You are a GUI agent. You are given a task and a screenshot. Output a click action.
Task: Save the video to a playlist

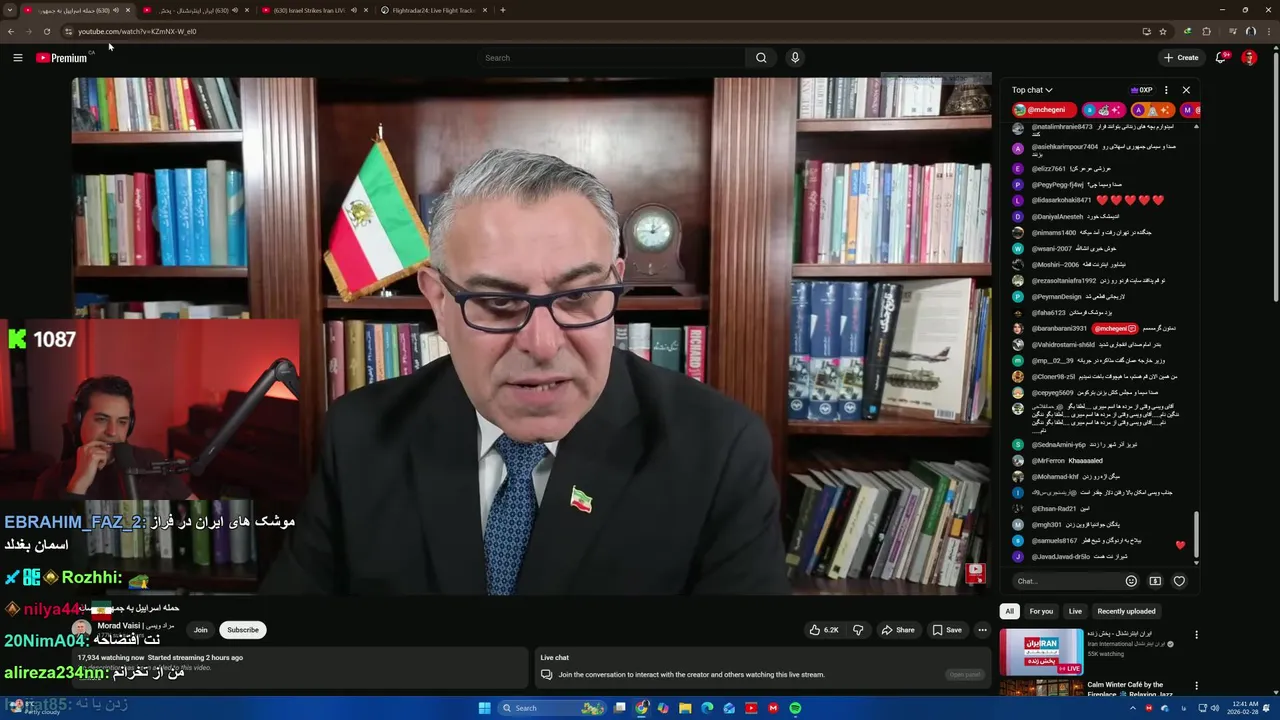947,630
